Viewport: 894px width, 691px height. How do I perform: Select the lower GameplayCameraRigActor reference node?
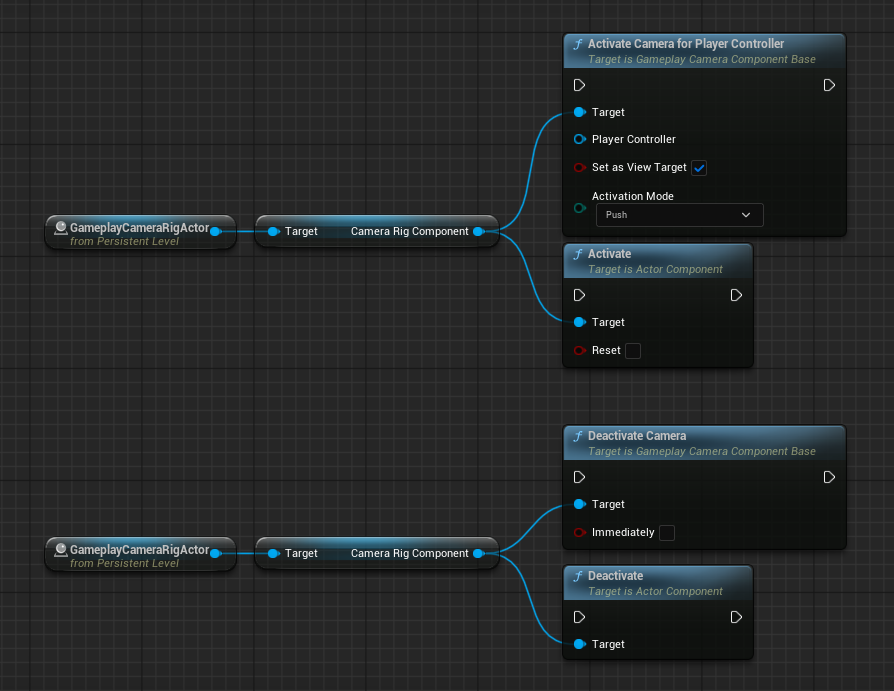(140, 554)
